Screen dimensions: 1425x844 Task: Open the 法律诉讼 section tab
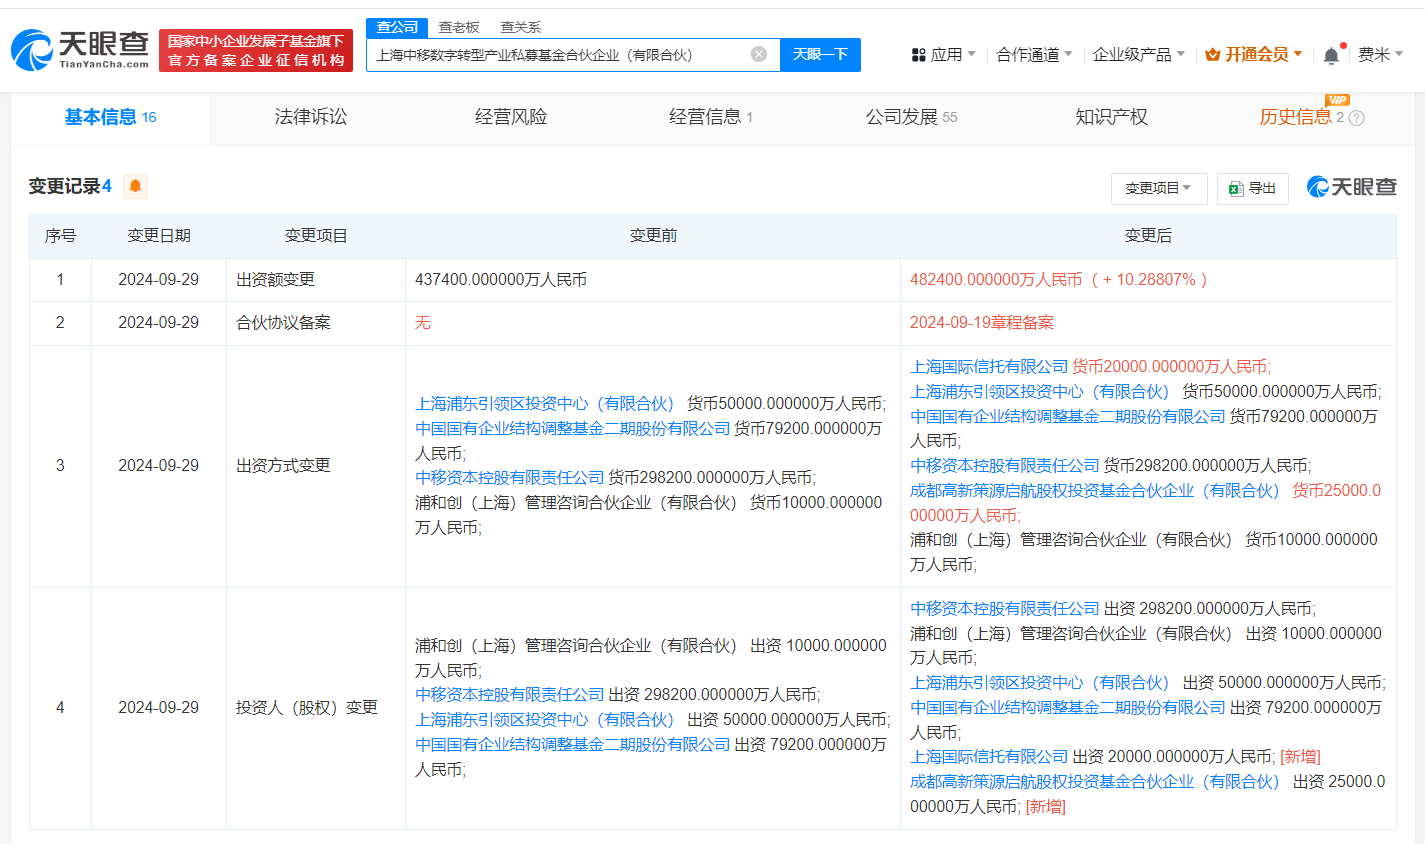coord(310,116)
